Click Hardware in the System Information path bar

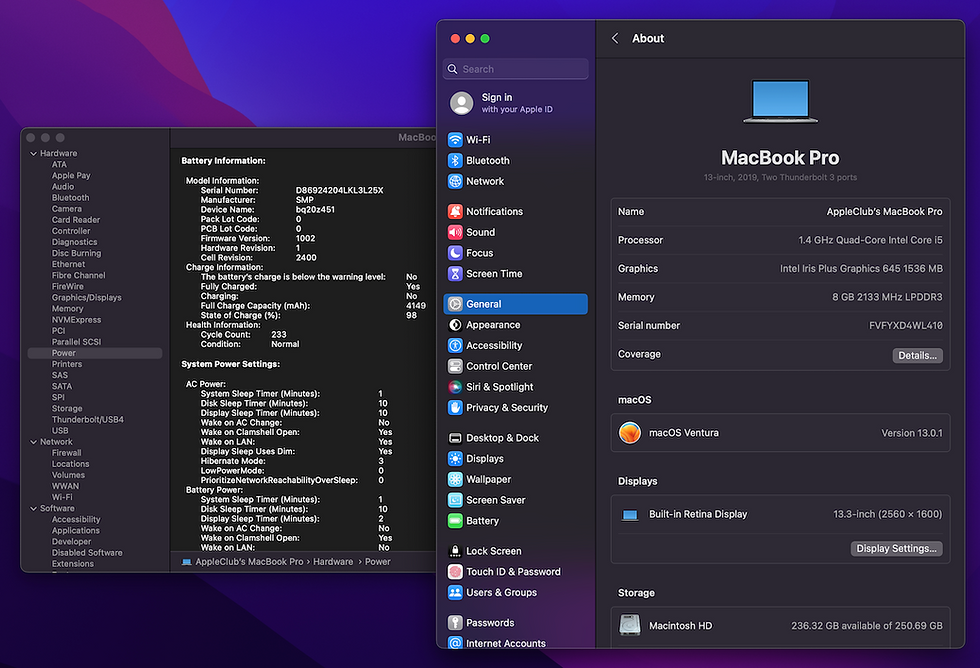(x=332, y=562)
